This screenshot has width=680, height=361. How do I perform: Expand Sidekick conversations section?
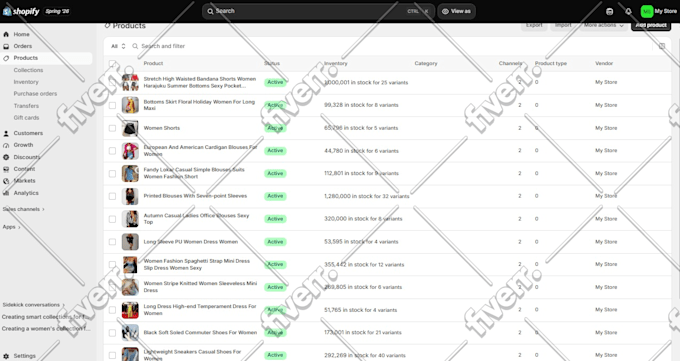[x=33, y=305]
